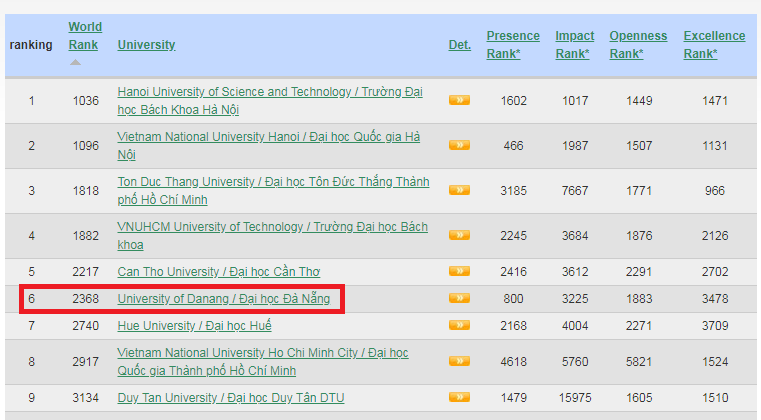Open details icon for Hanoi University of Science and Technology

coord(459,101)
